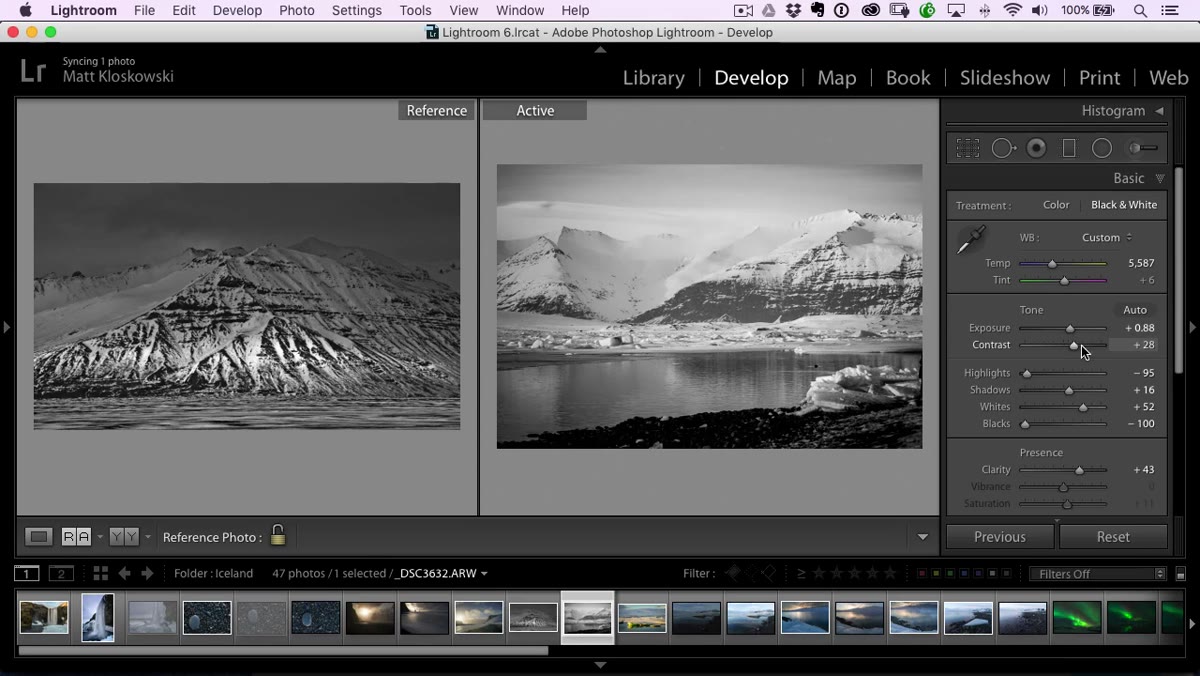Open the Print module
1200x676 pixels.
click(x=1099, y=77)
